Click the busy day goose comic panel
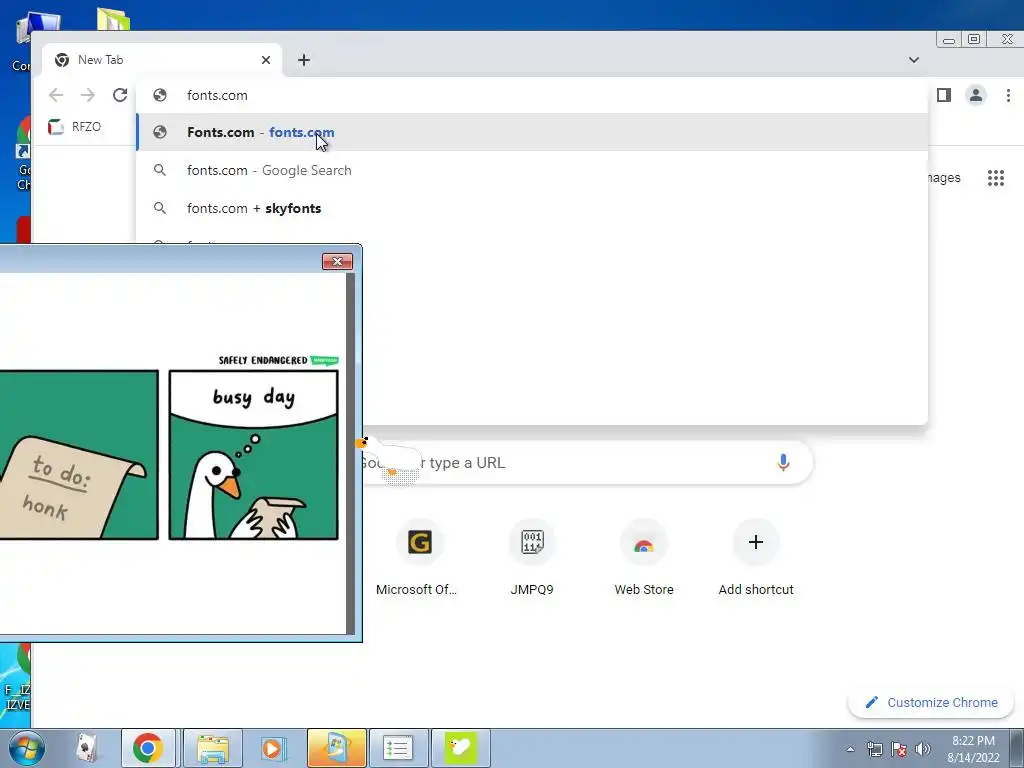This screenshot has height=768, width=1024. coord(253,455)
